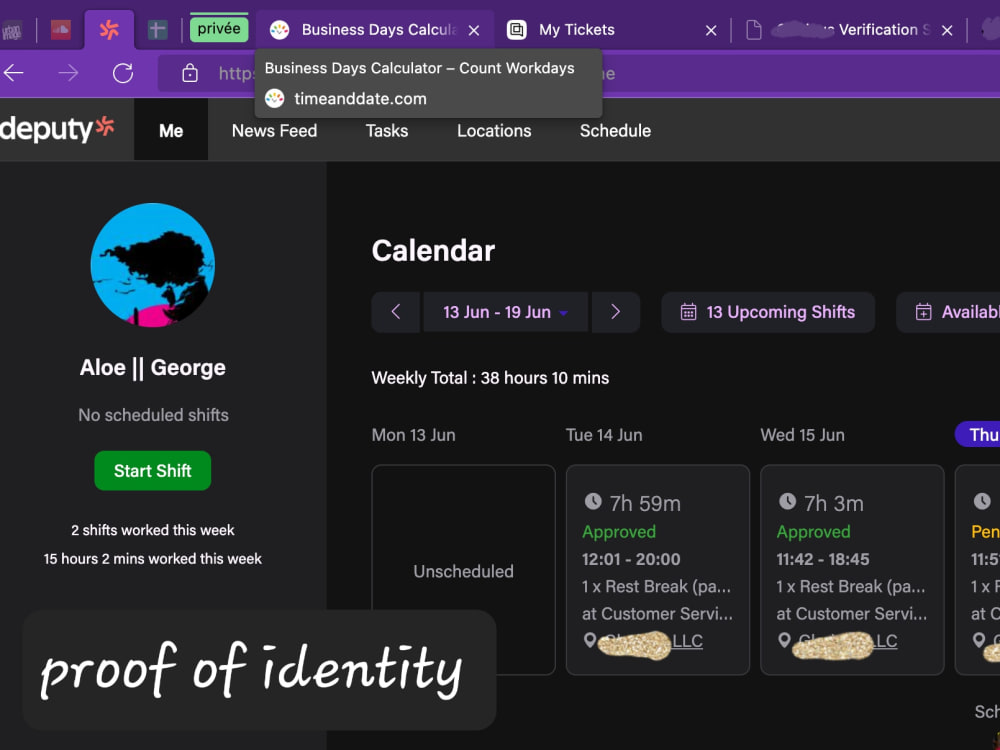Open the Wed 15 Jun 7h 3m shift card

(x=852, y=570)
